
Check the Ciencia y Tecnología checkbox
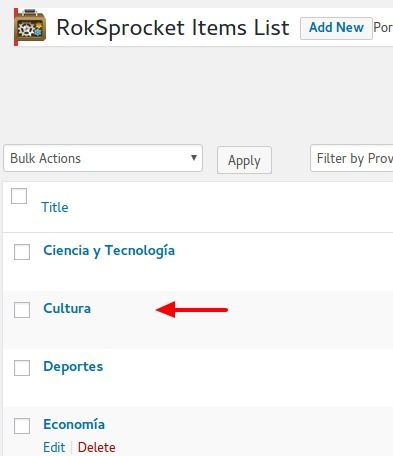[22, 252]
